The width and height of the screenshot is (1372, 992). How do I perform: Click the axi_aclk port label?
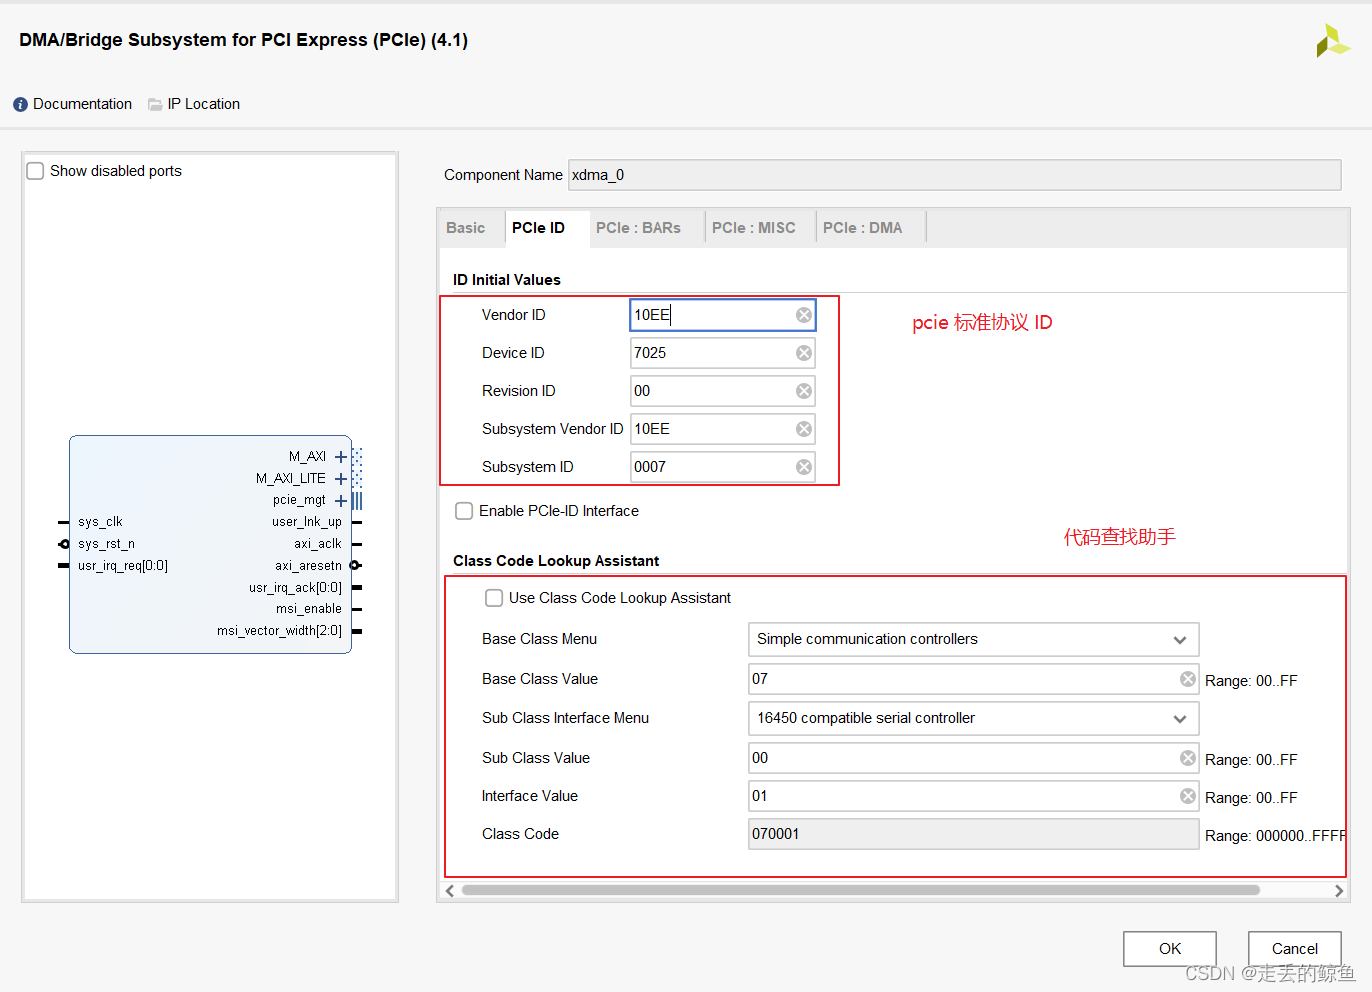coord(318,544)
